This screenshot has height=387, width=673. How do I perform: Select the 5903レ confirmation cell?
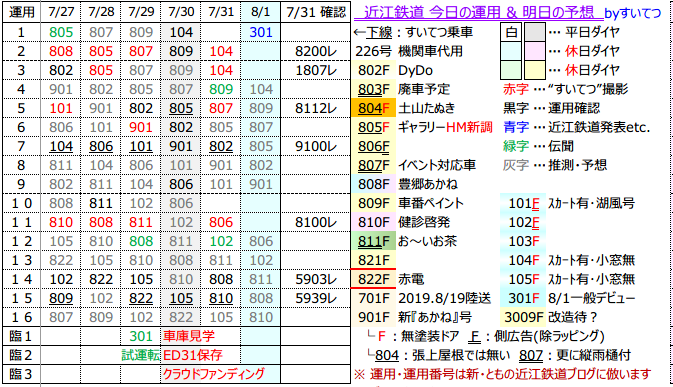315,279
